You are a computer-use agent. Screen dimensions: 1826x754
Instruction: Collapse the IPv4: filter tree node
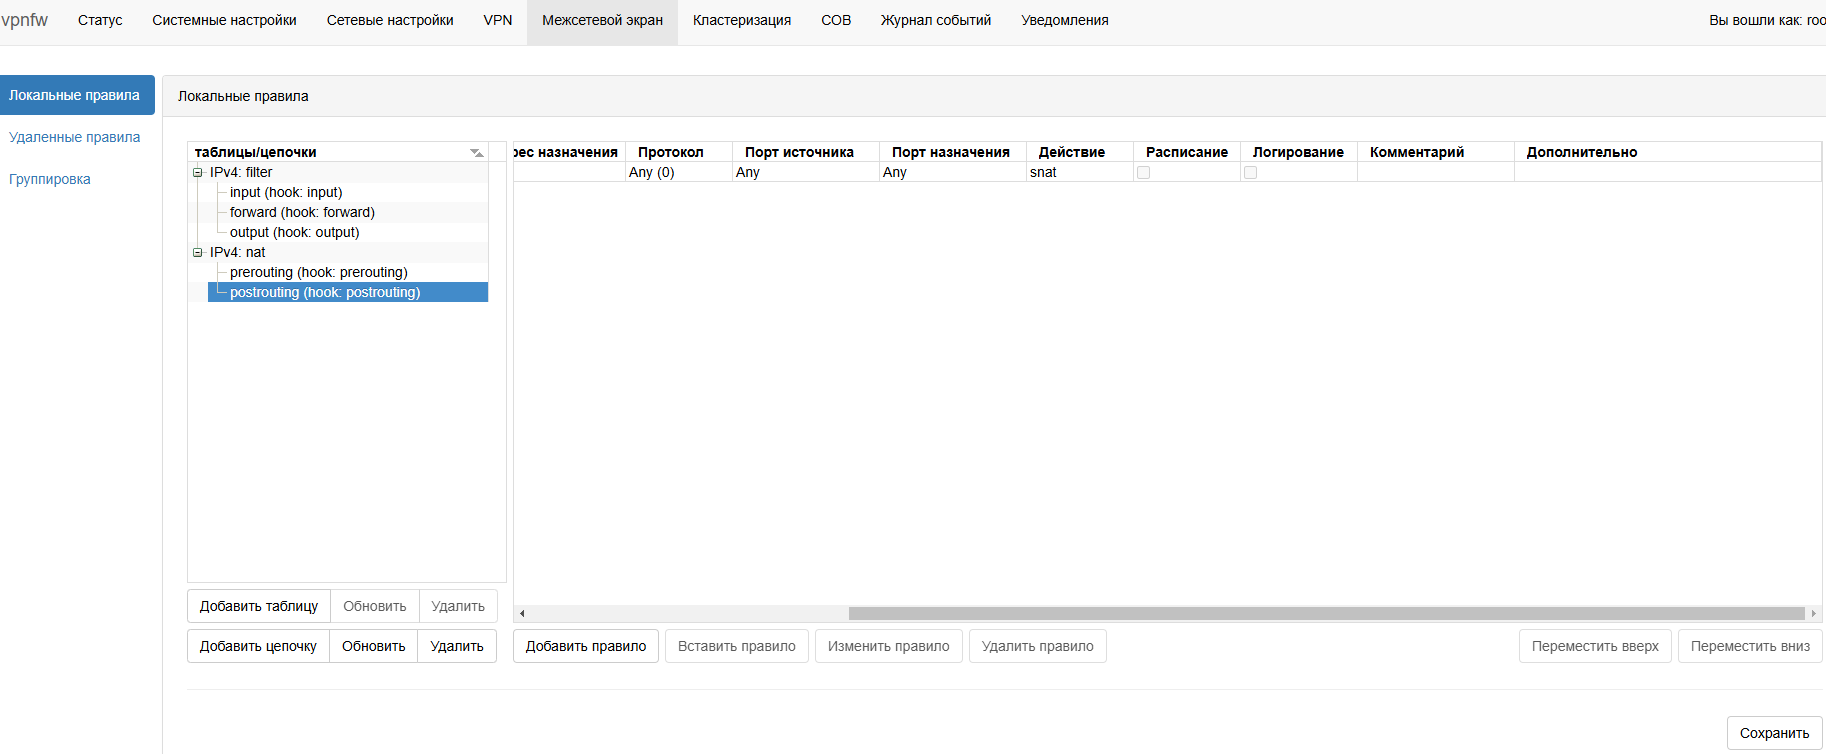coord(198,173)
